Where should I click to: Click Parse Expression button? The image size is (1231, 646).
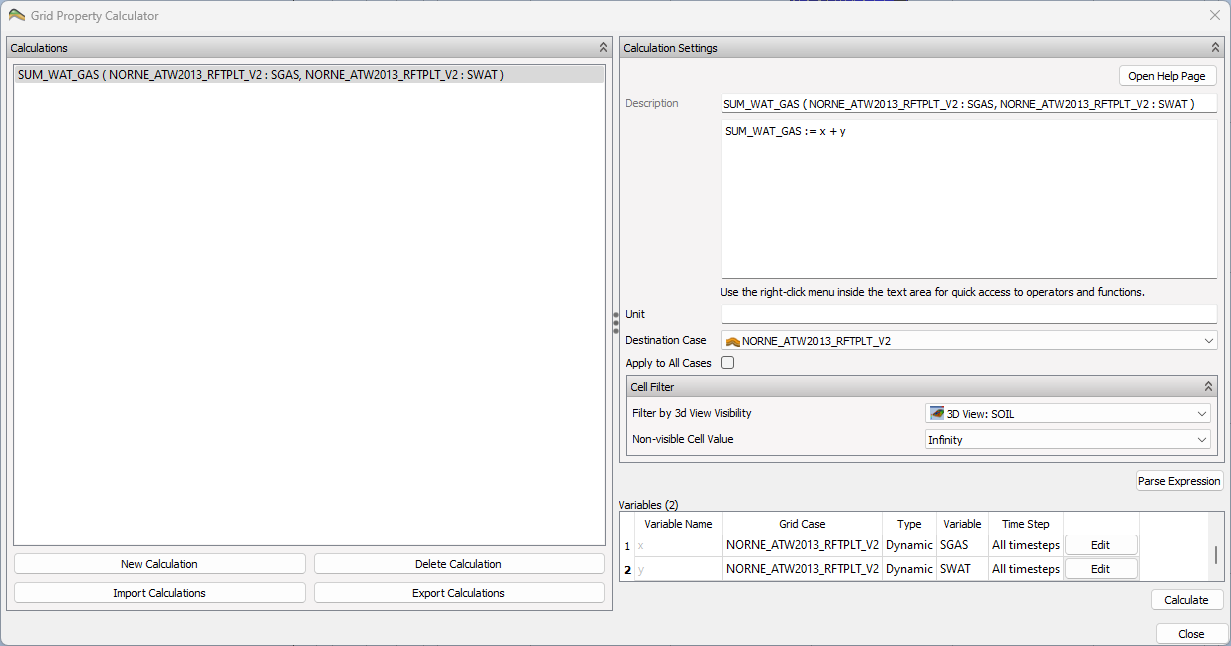click(1179, 481)
